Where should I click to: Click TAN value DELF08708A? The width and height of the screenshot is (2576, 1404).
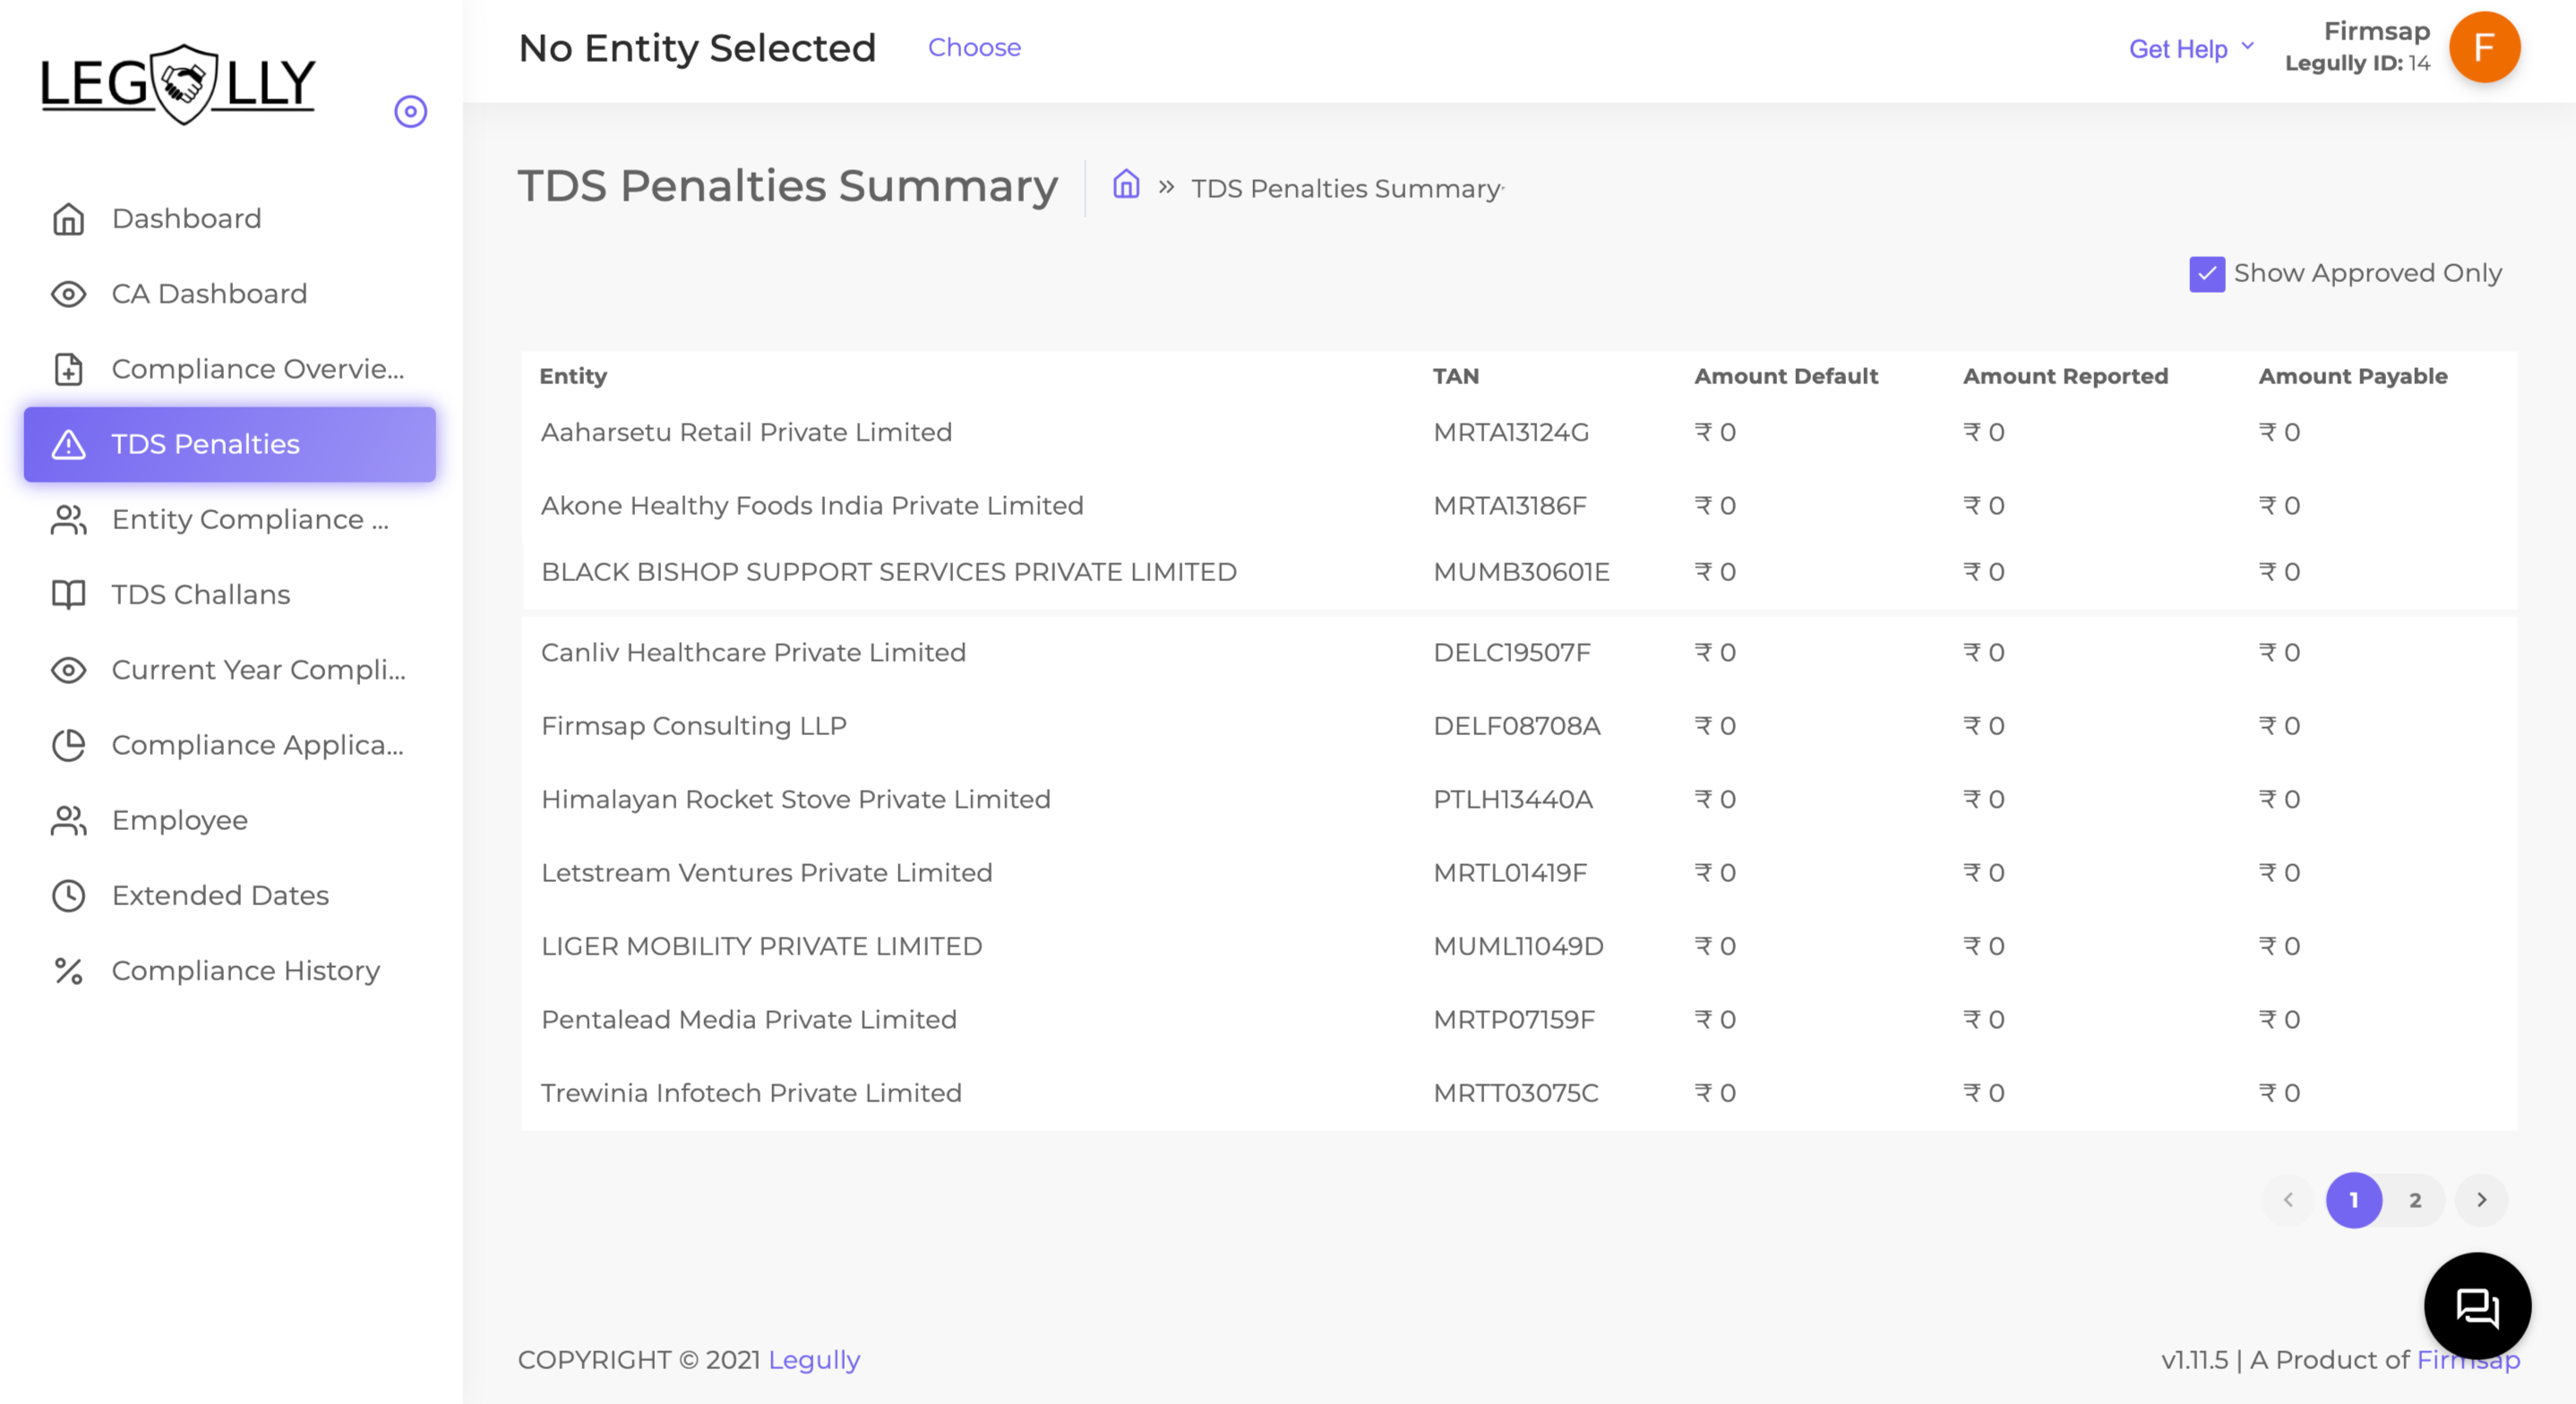(x=1516, y=725)
